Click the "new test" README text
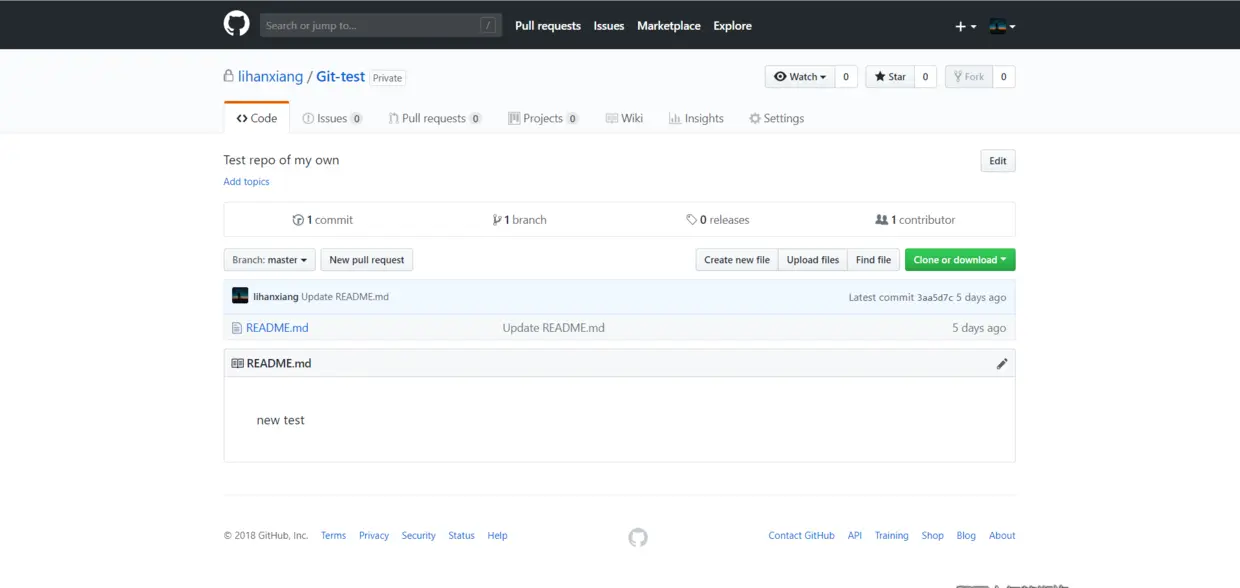1240x588 pixels. (280, 420)
